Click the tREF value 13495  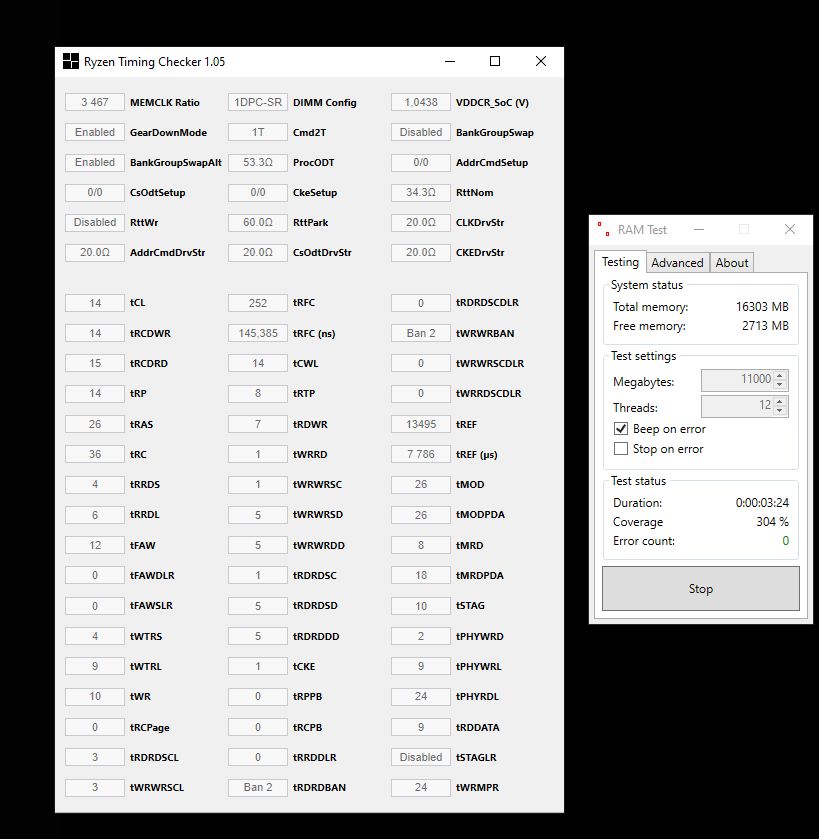pyautogui.click(x=421, y=424)
